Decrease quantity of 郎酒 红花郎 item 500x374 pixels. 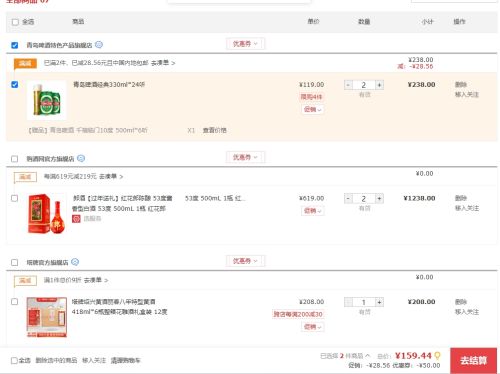pyautogui.click(x=348, y=199)
